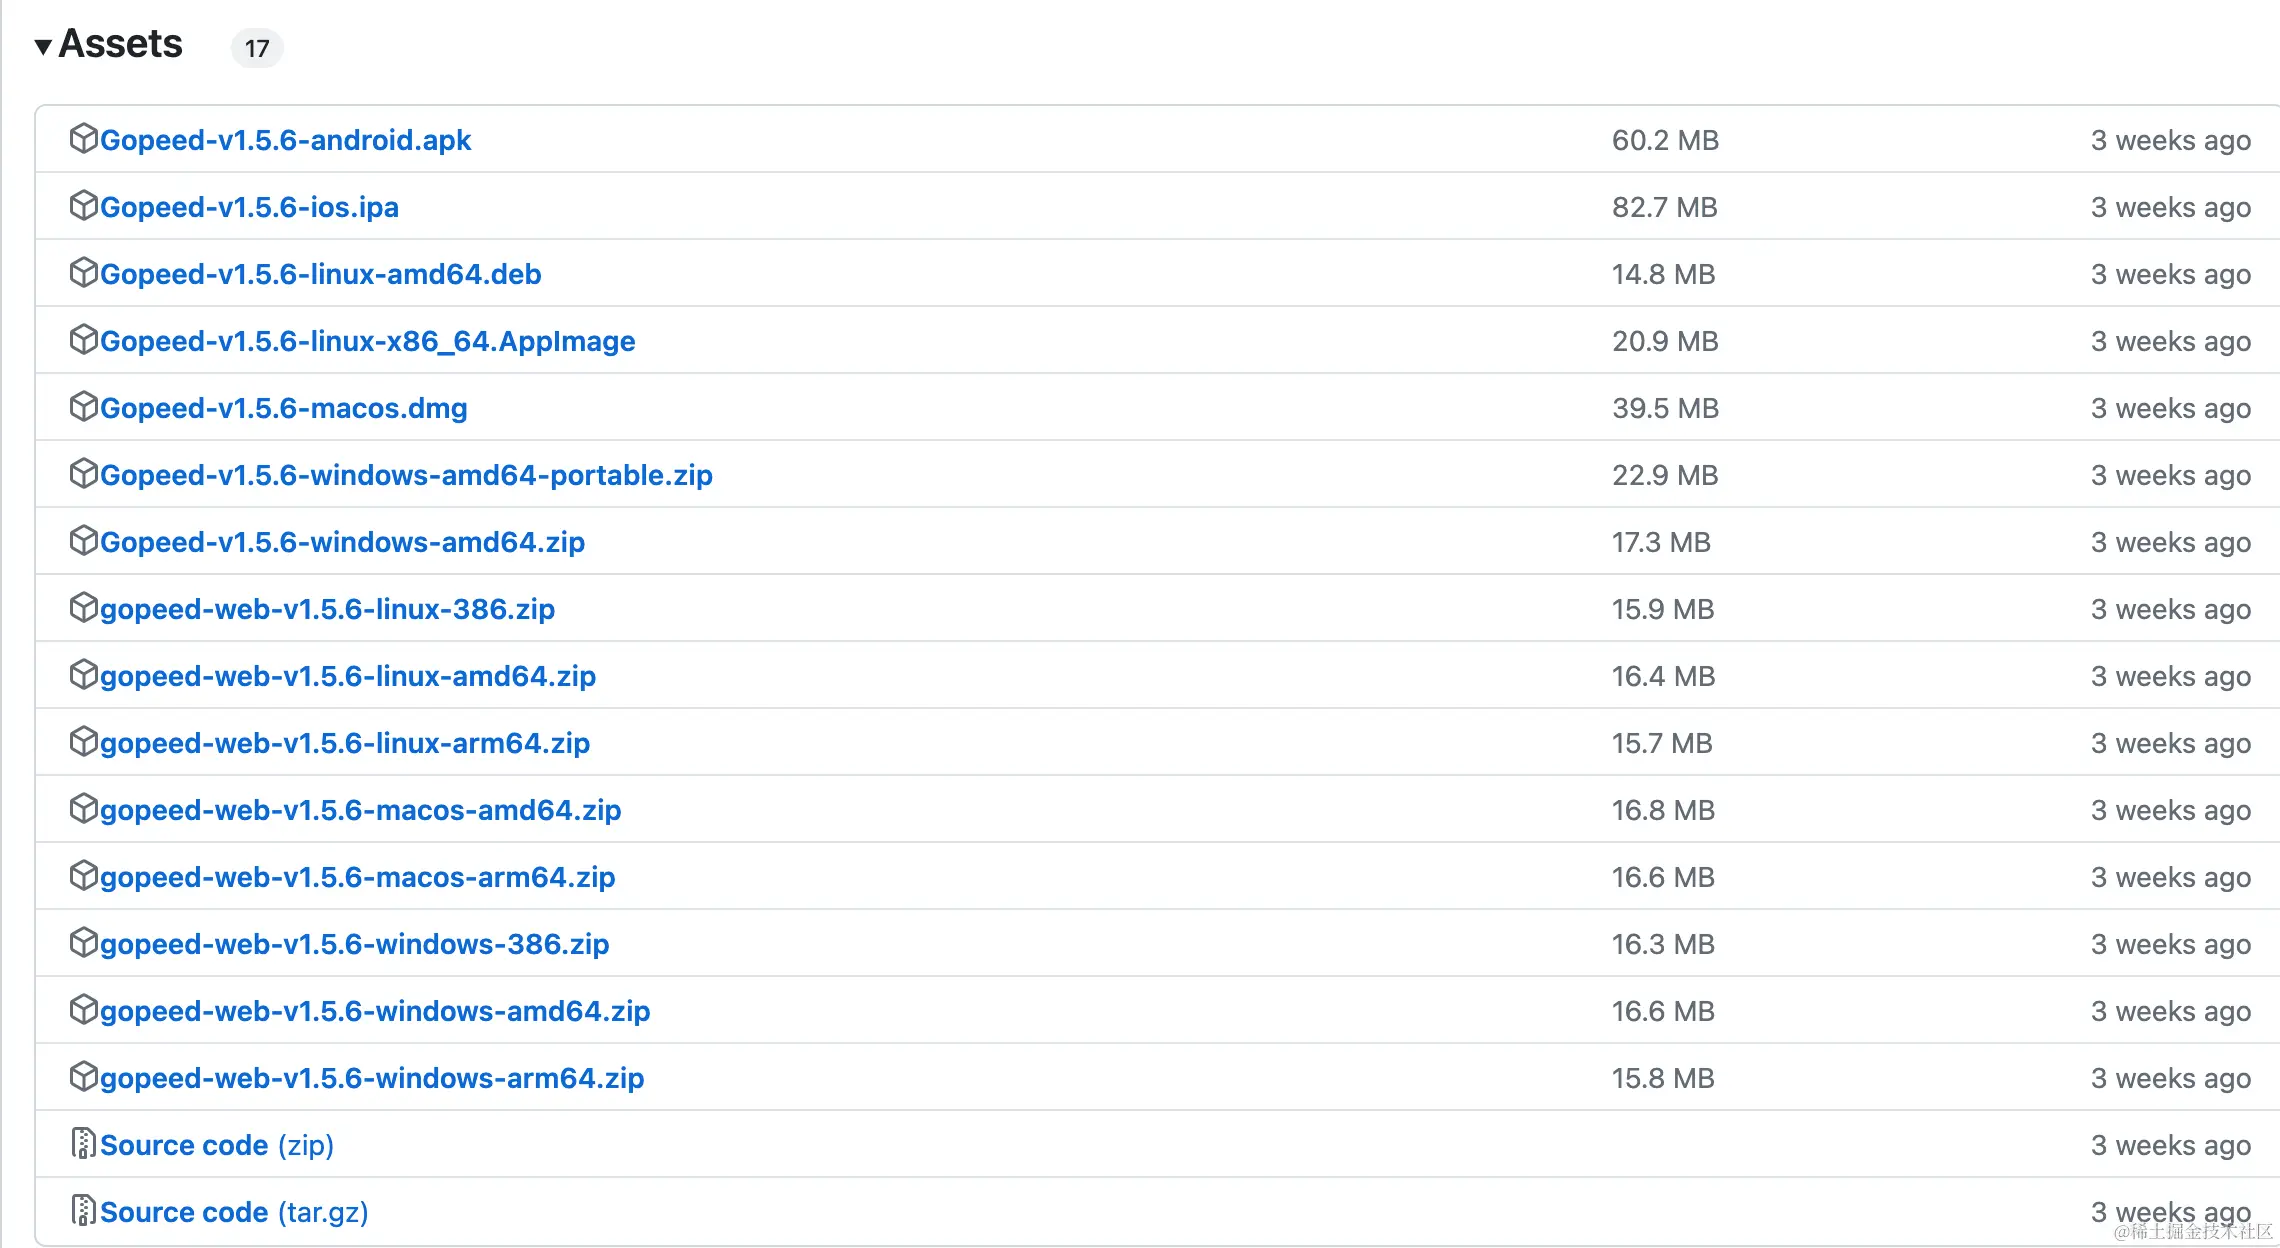Click zip file icon beside Source code (tar.gz)
The image size is (2280, 1248).
coord(83,1210)
